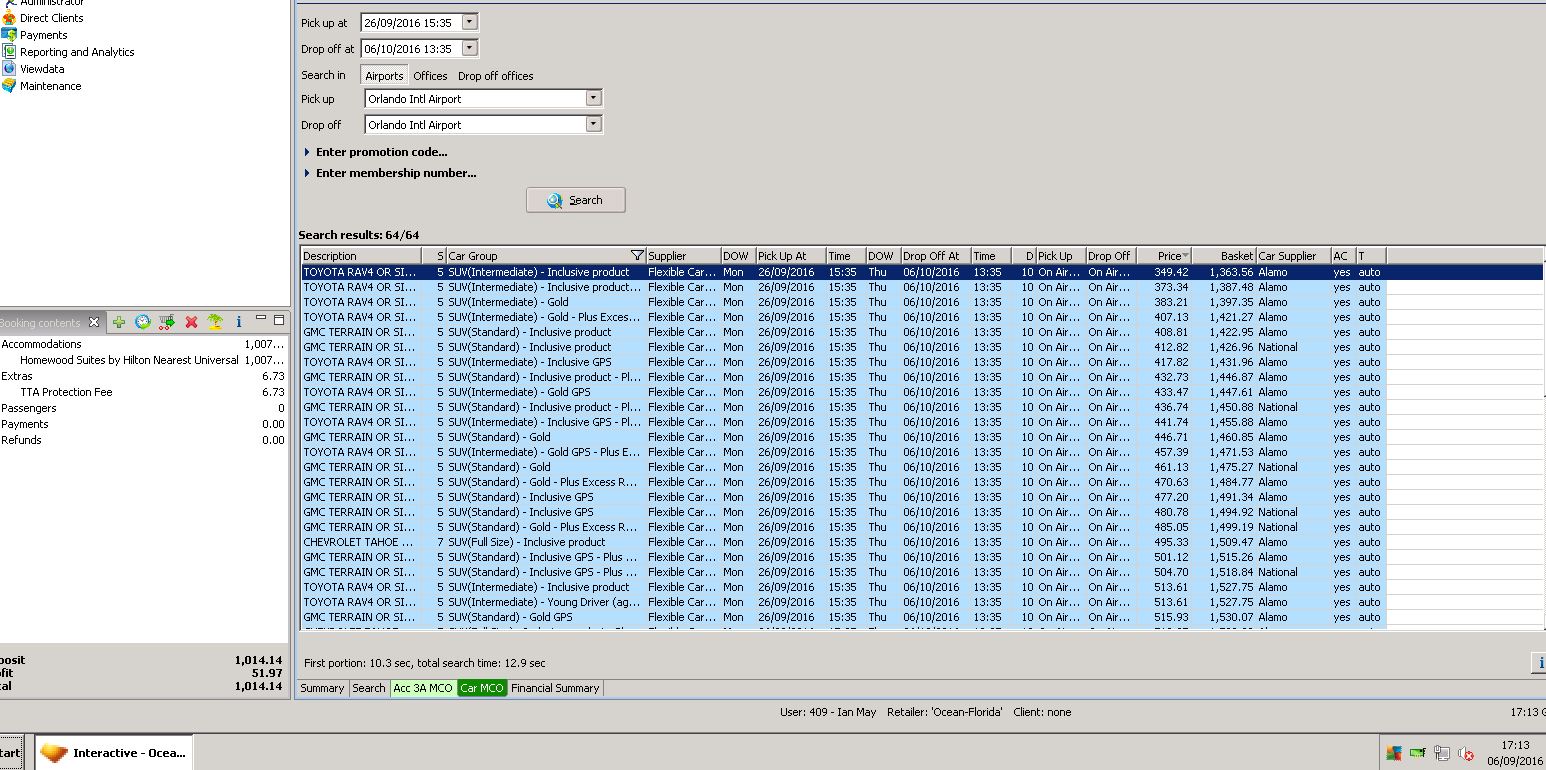Image resolution: width=1546 pixels, height=770 pixels.
Task: Switch to the Financial Summary tab
Action: (x=555, y=688)
